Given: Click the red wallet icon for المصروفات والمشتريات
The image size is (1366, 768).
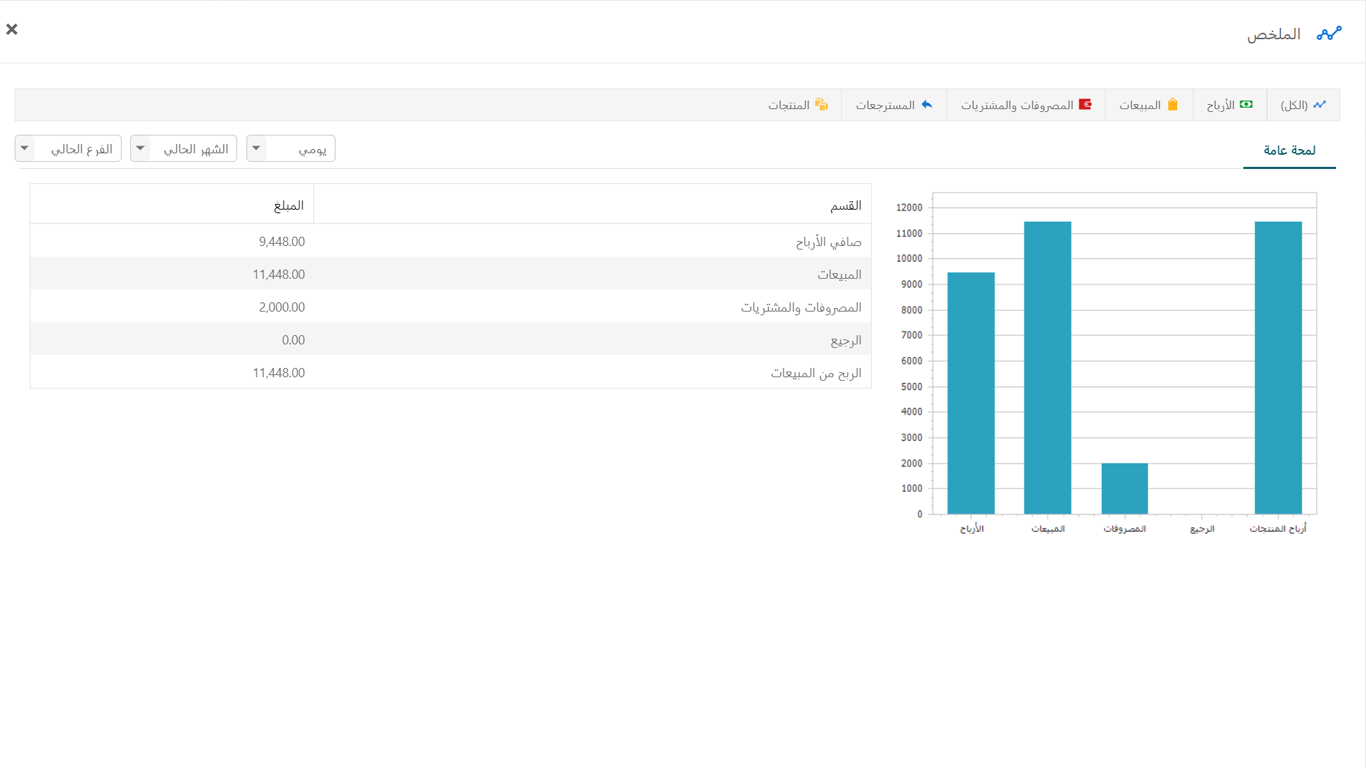Looking at the screenshot, I should pyautogui.click(x=1085, y=105).
